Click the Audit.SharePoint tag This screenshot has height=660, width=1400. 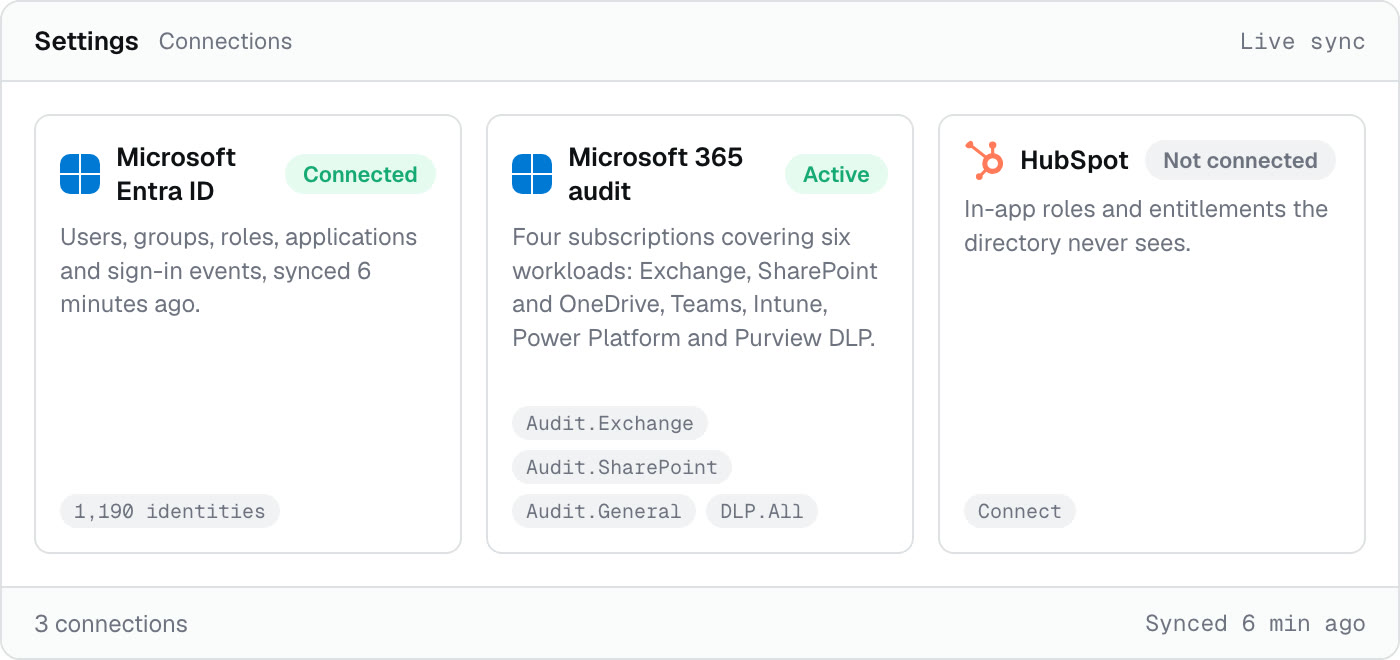pos(622,467)
